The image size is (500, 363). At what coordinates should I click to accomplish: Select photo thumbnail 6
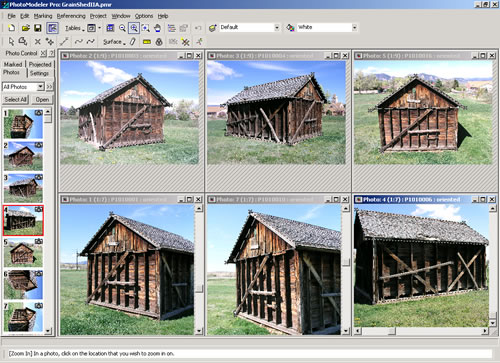click(x=23, y=285)
